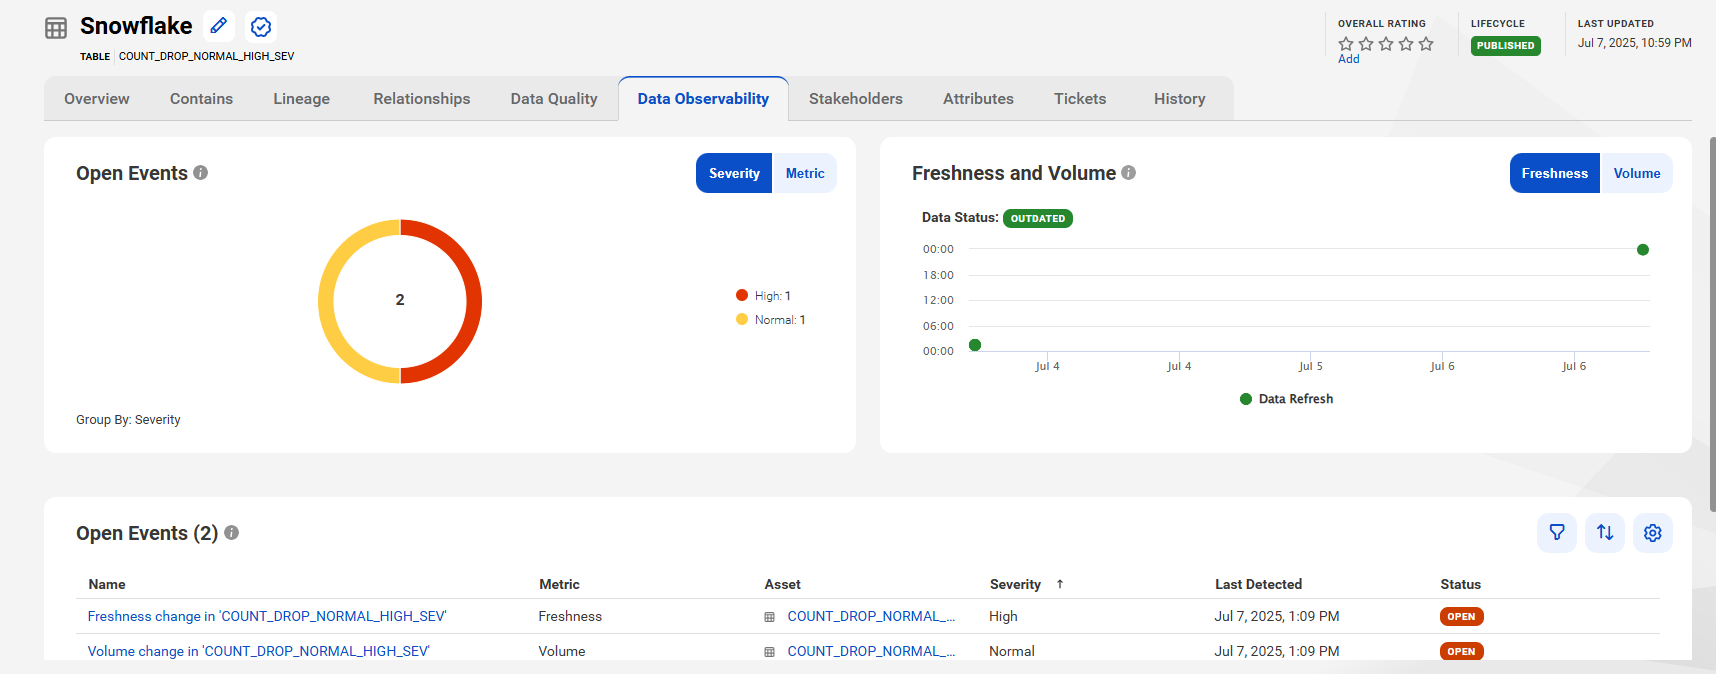Open the Tickets tab
The height and width of the screenshot is (674, 1716).
[1080, 99]
